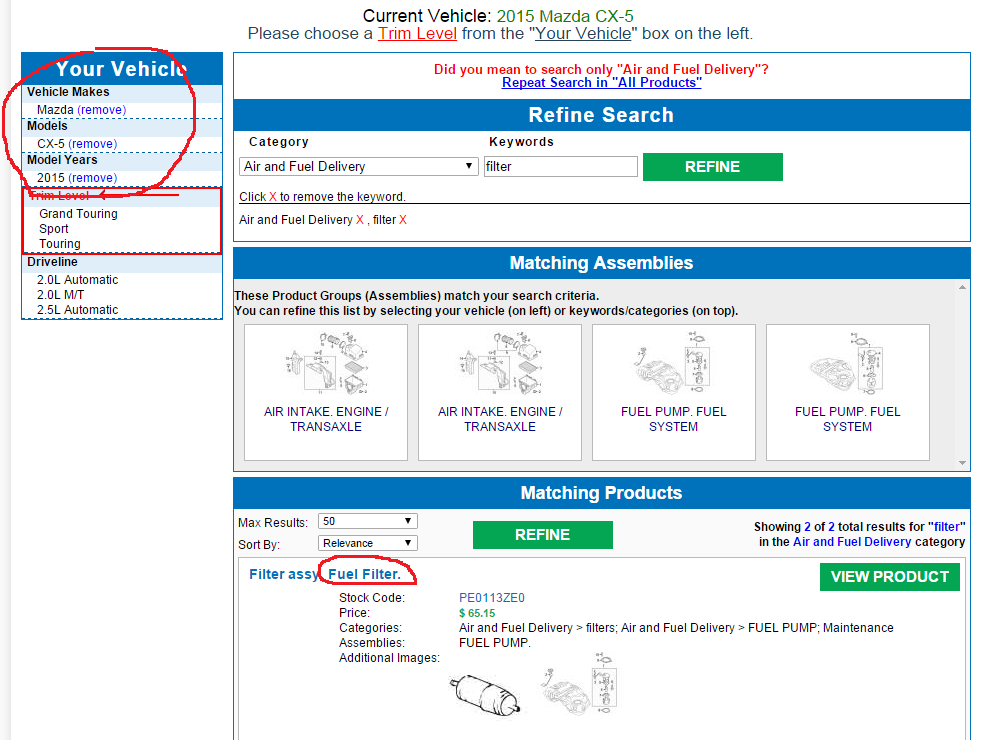The image size is (988, 740).
Task: Remove Mazda from Vehicle Makes
Action: [102, 110]
